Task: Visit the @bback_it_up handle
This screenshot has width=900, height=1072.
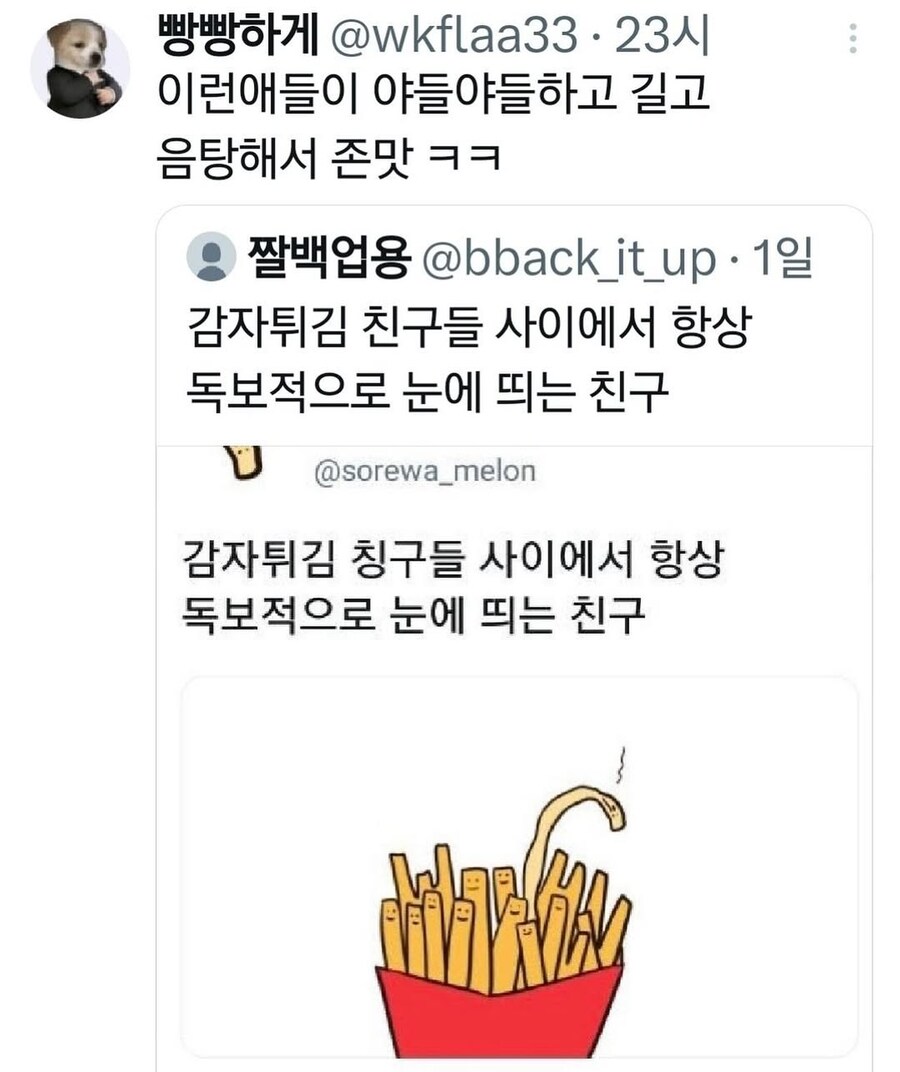Action: [570, 259]
